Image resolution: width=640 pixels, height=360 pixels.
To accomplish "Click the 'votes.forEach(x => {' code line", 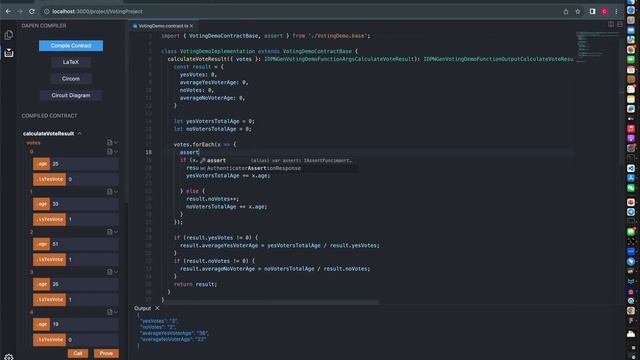I will (x=205, y=144).
